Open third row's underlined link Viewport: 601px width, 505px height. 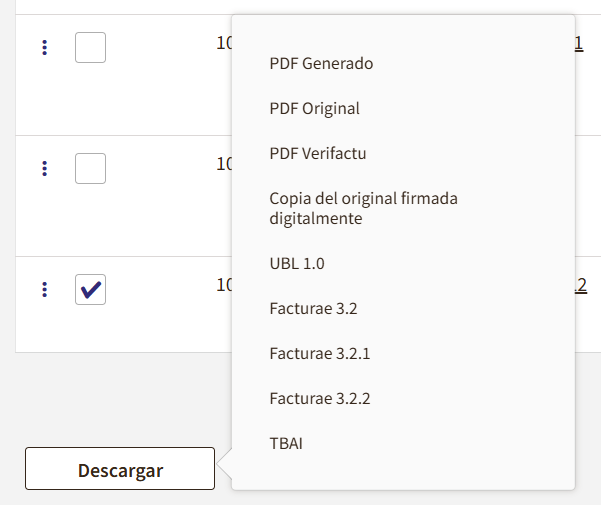[580, 285]
